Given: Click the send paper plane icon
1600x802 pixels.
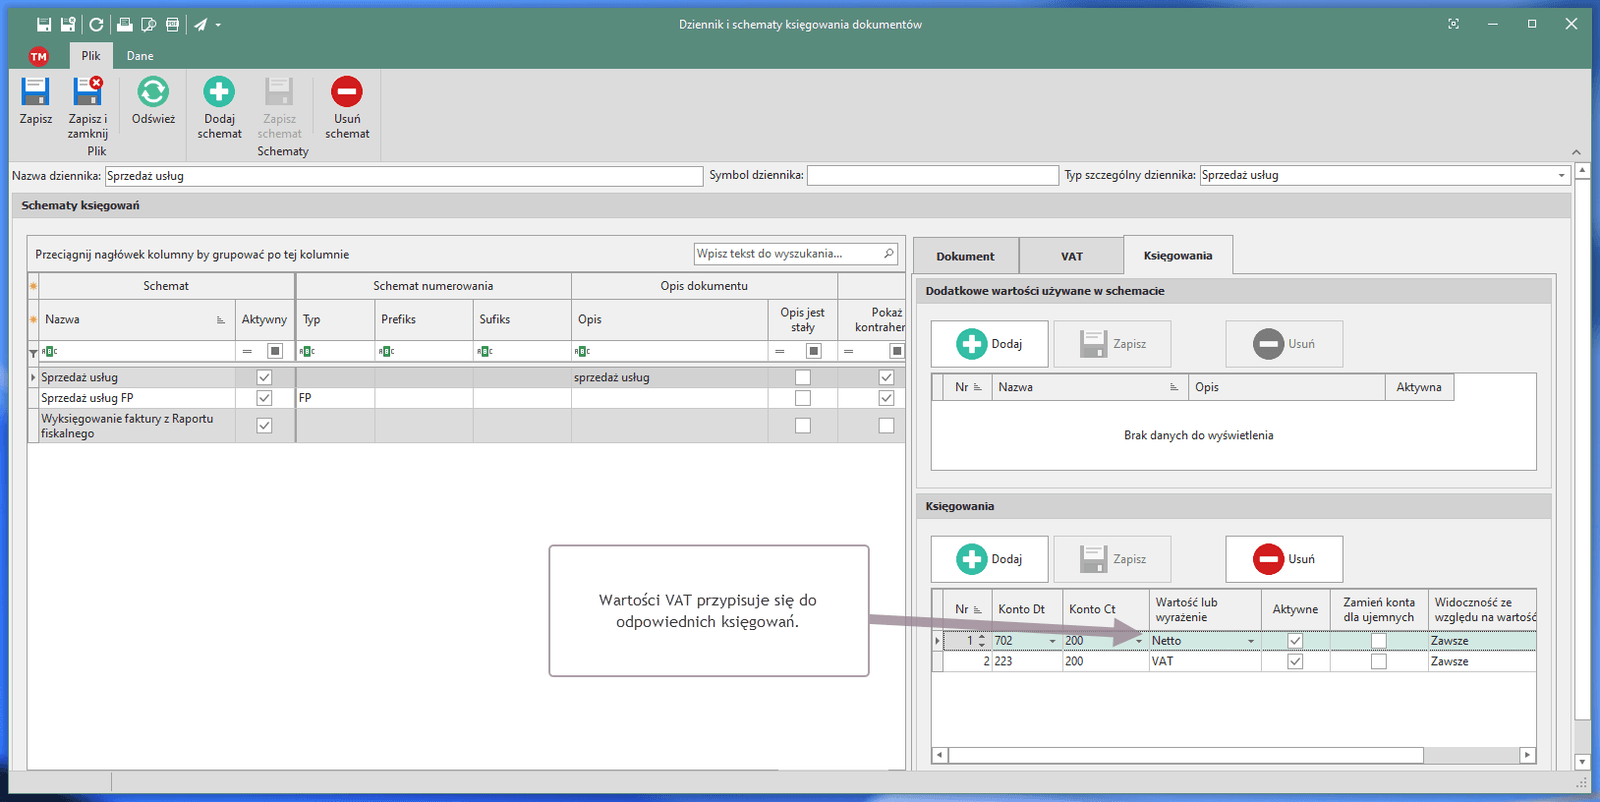Looking at the screenshot, I should point(201,25).
